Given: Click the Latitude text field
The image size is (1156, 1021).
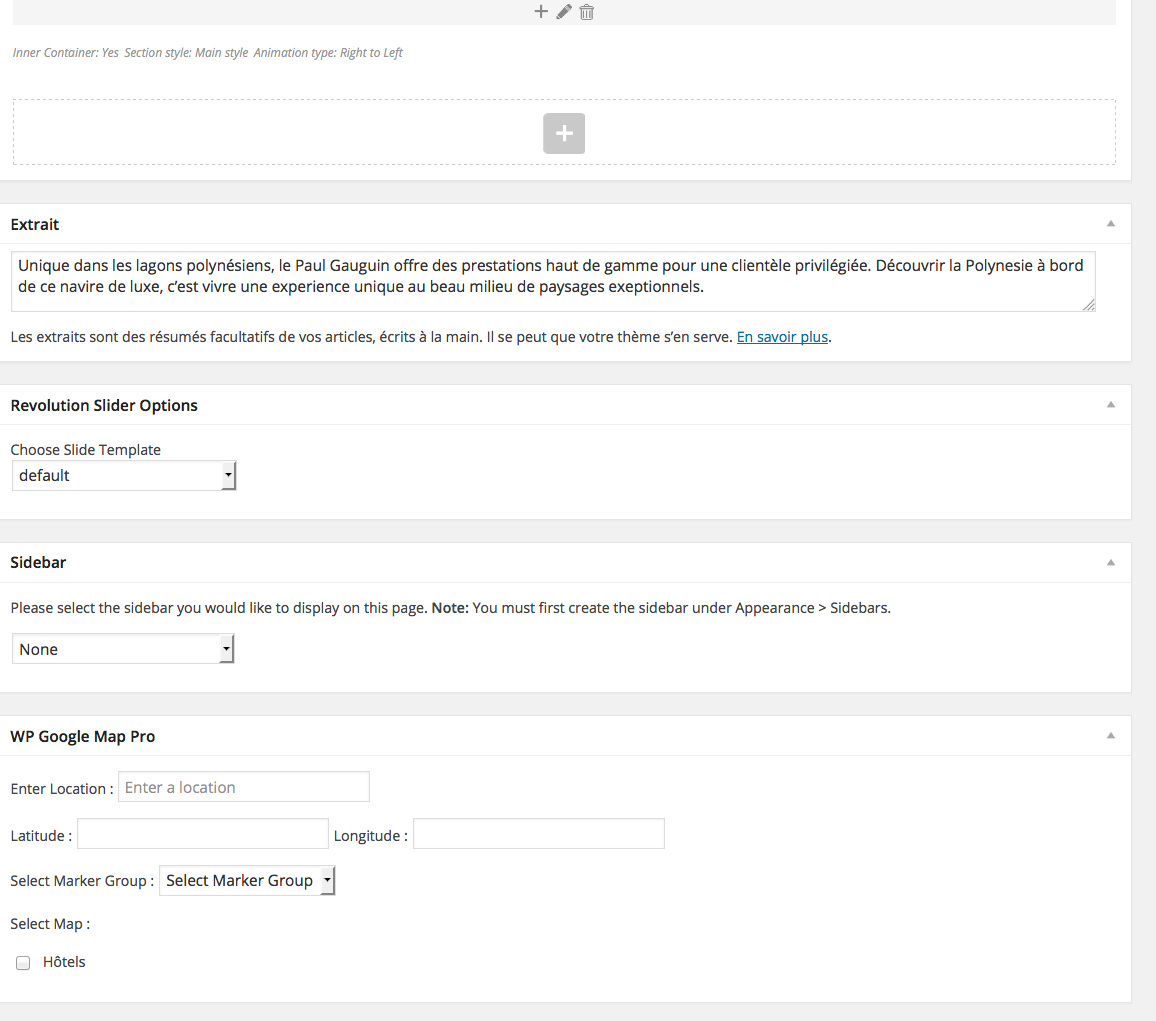Looking at the screenshot, I should pyautogui.click(x=203, y=835).
